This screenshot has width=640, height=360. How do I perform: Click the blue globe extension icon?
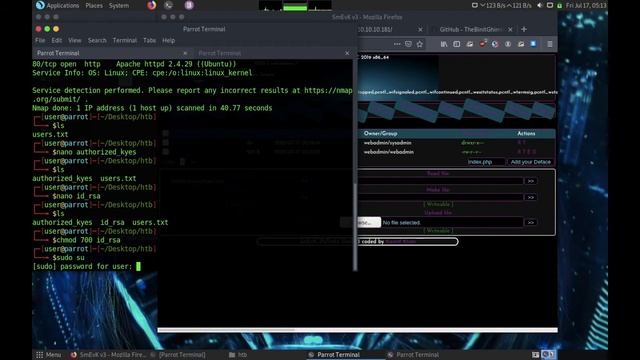[495, 44]
